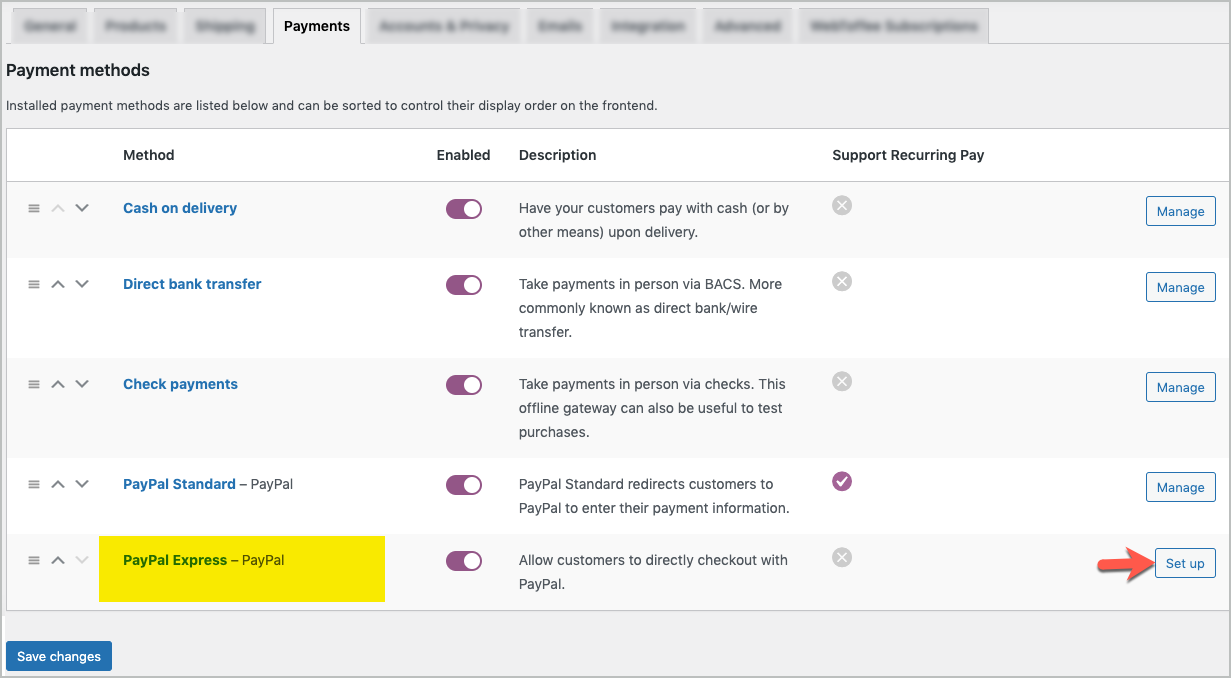Open the blurred Advanced tab
Viewport: 1231px width, 678px height.
tap(747, 26)
